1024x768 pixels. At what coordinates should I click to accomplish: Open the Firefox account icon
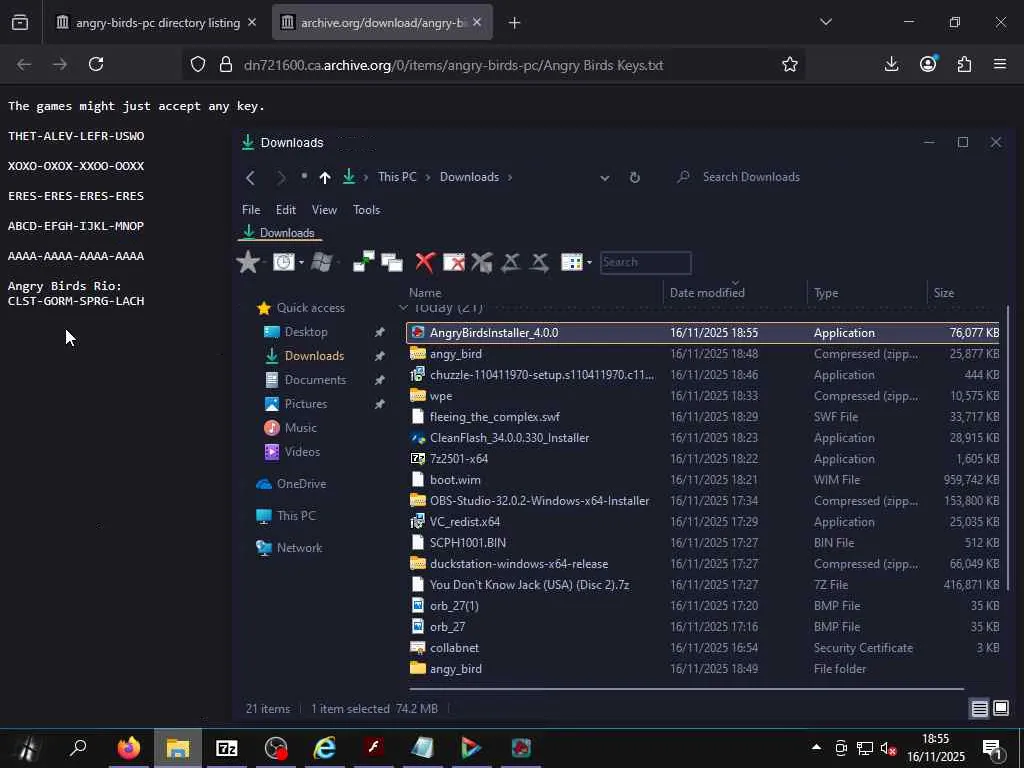928,64
